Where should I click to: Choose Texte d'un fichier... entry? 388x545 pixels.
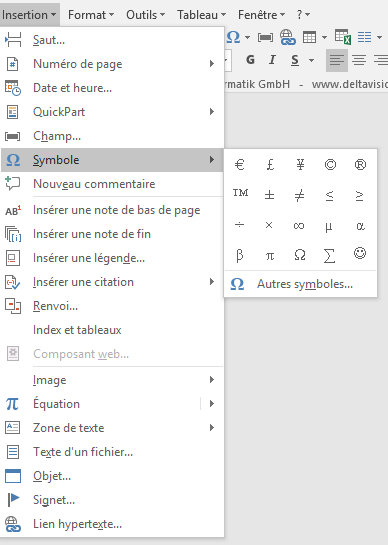[x=112, y=452]
